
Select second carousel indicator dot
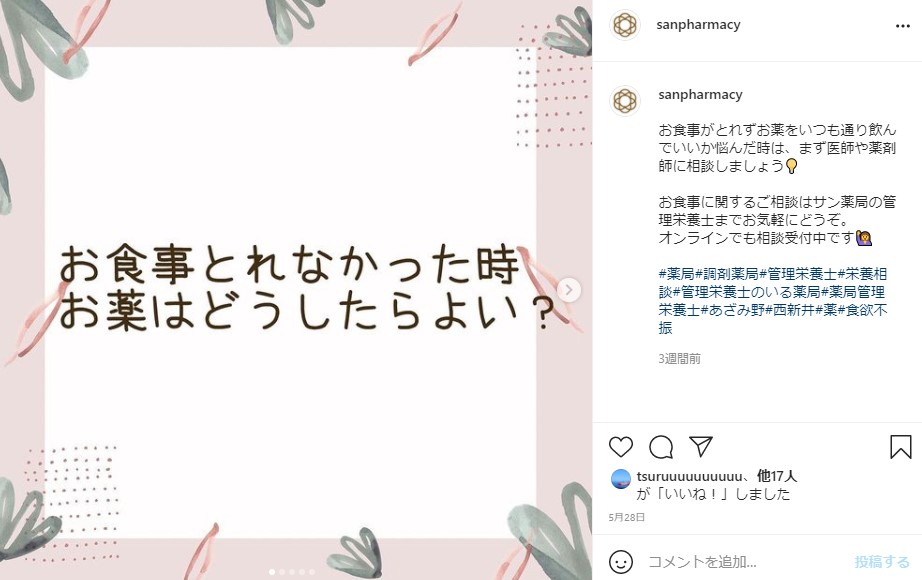click(x=282, y=572)
